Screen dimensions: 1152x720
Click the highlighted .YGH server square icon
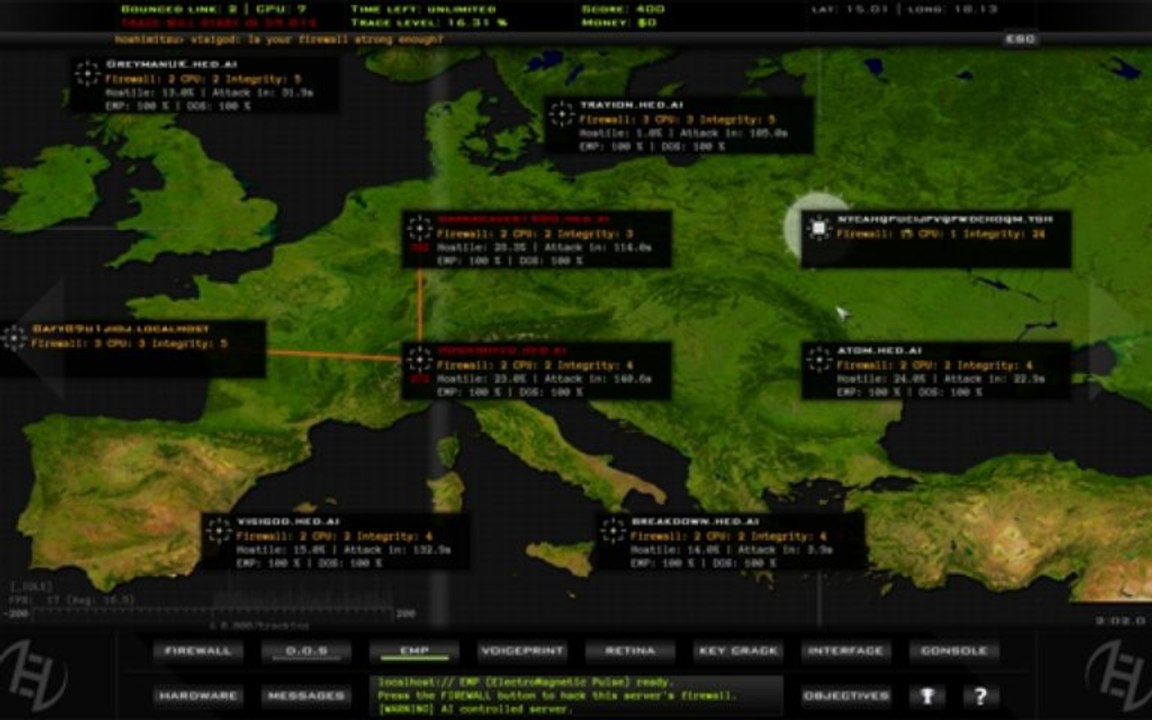pyautogui.click(x=818, y=228)
